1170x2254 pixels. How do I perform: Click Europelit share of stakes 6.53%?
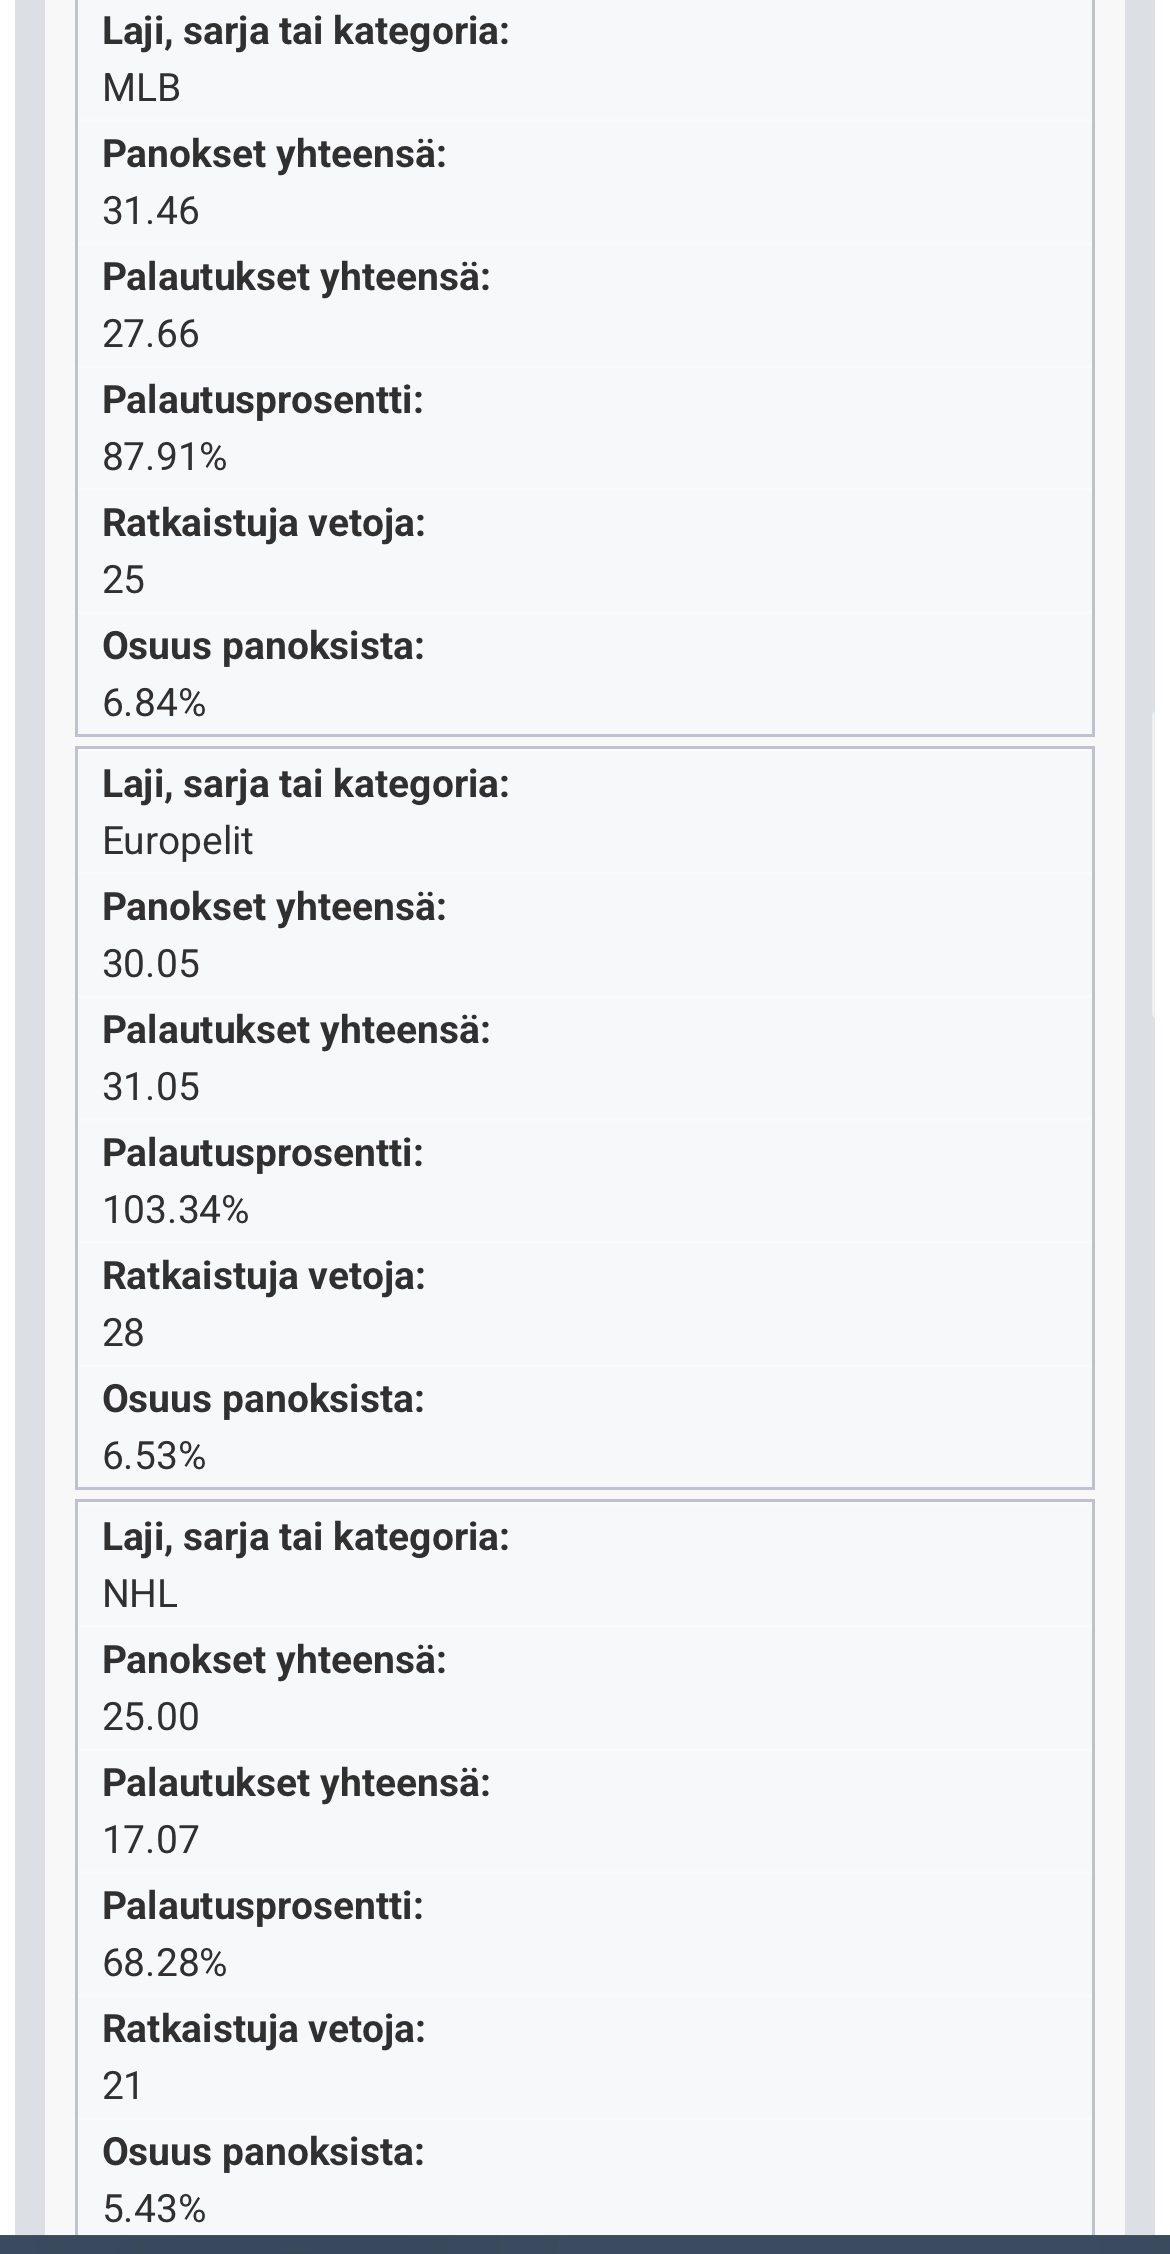[154, 1456]
